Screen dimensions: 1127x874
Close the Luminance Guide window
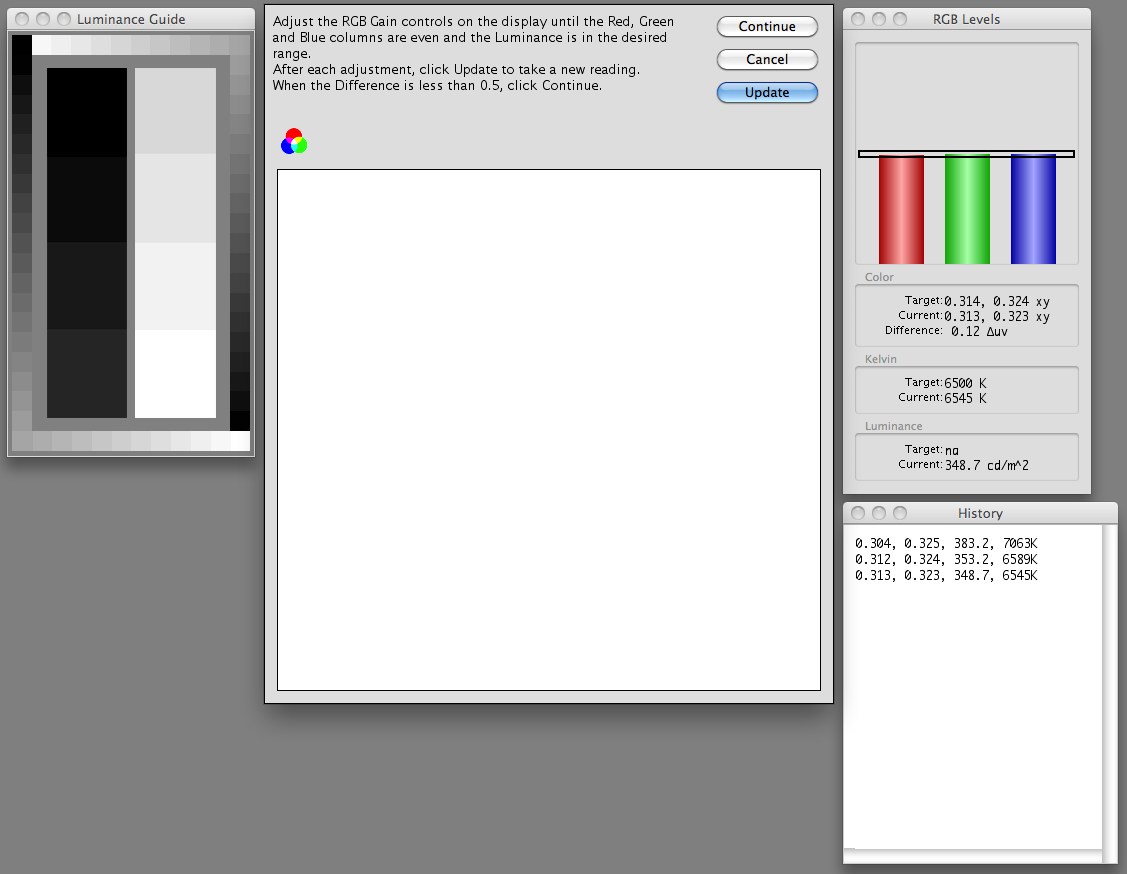pos(22,19)
